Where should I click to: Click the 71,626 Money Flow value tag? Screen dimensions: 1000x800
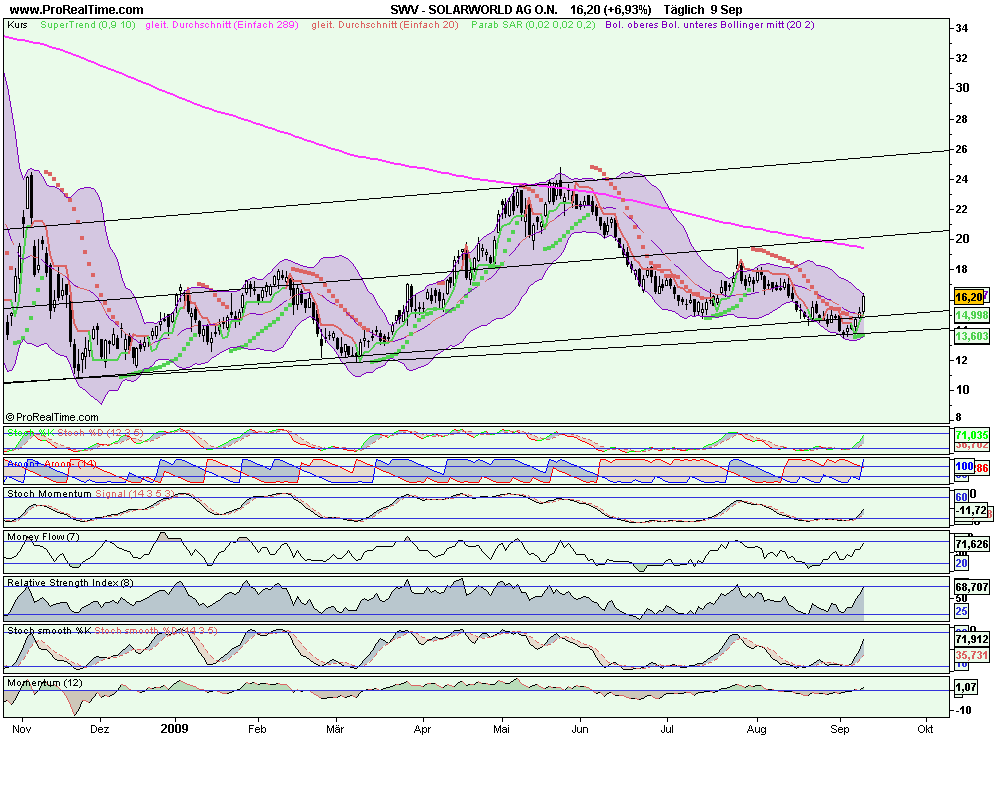971,544
